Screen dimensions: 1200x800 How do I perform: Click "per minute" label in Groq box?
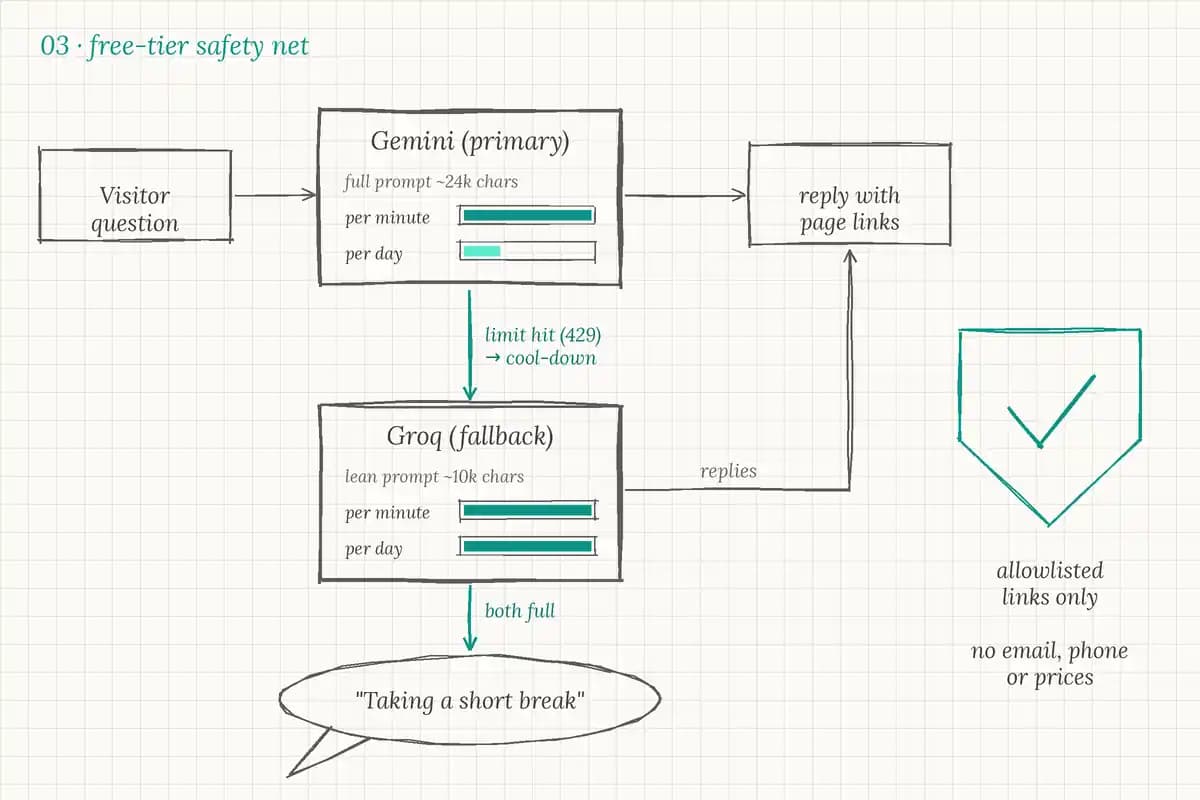point(388,513)
